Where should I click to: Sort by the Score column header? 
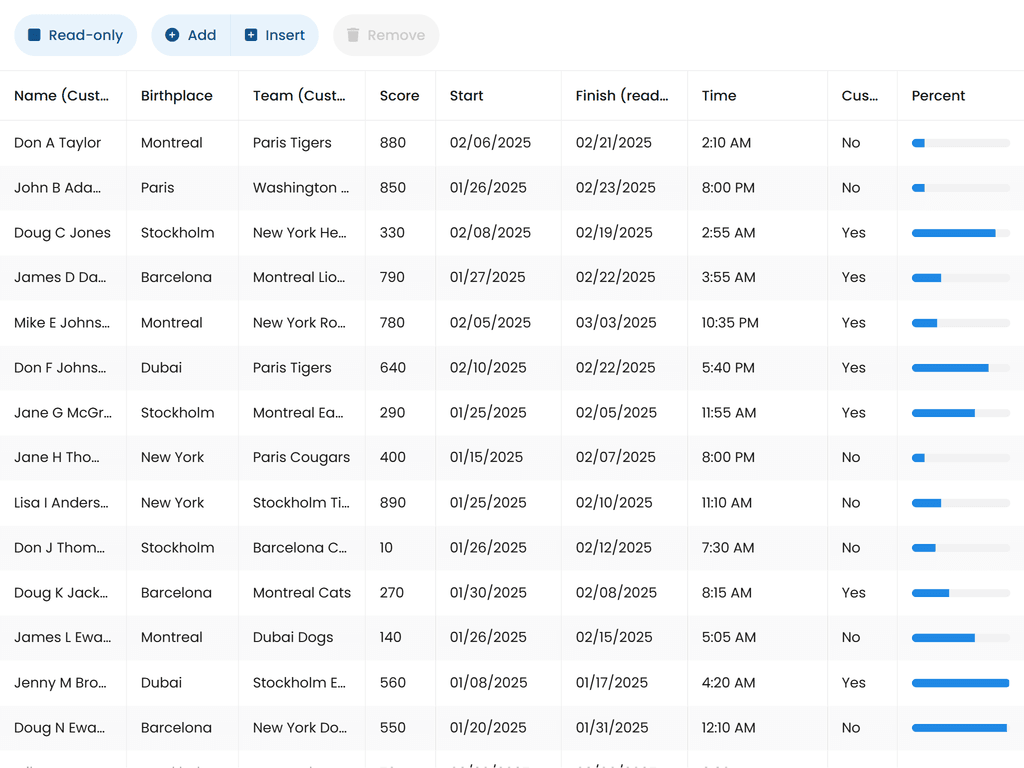pyautogui.click(x=399, y=96)
